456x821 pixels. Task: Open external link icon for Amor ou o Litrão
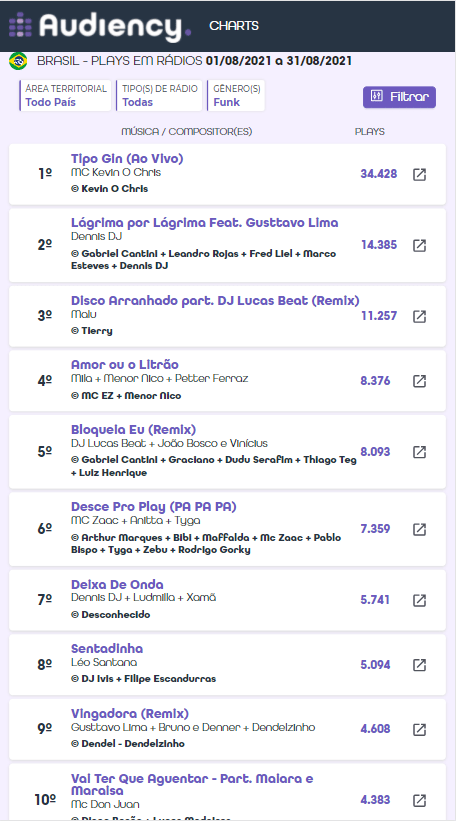click(419, 381)
